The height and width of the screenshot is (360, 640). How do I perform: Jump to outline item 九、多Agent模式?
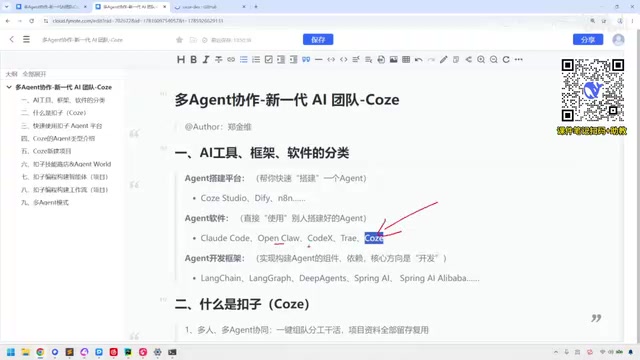[45, 202]
